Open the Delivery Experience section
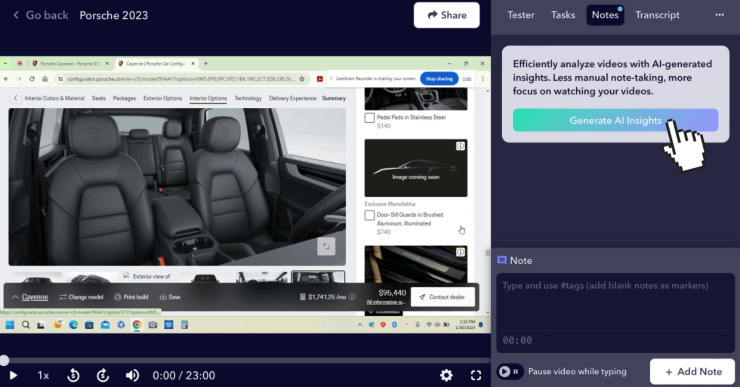Screen dimensions: 740x387 [293, 98]
